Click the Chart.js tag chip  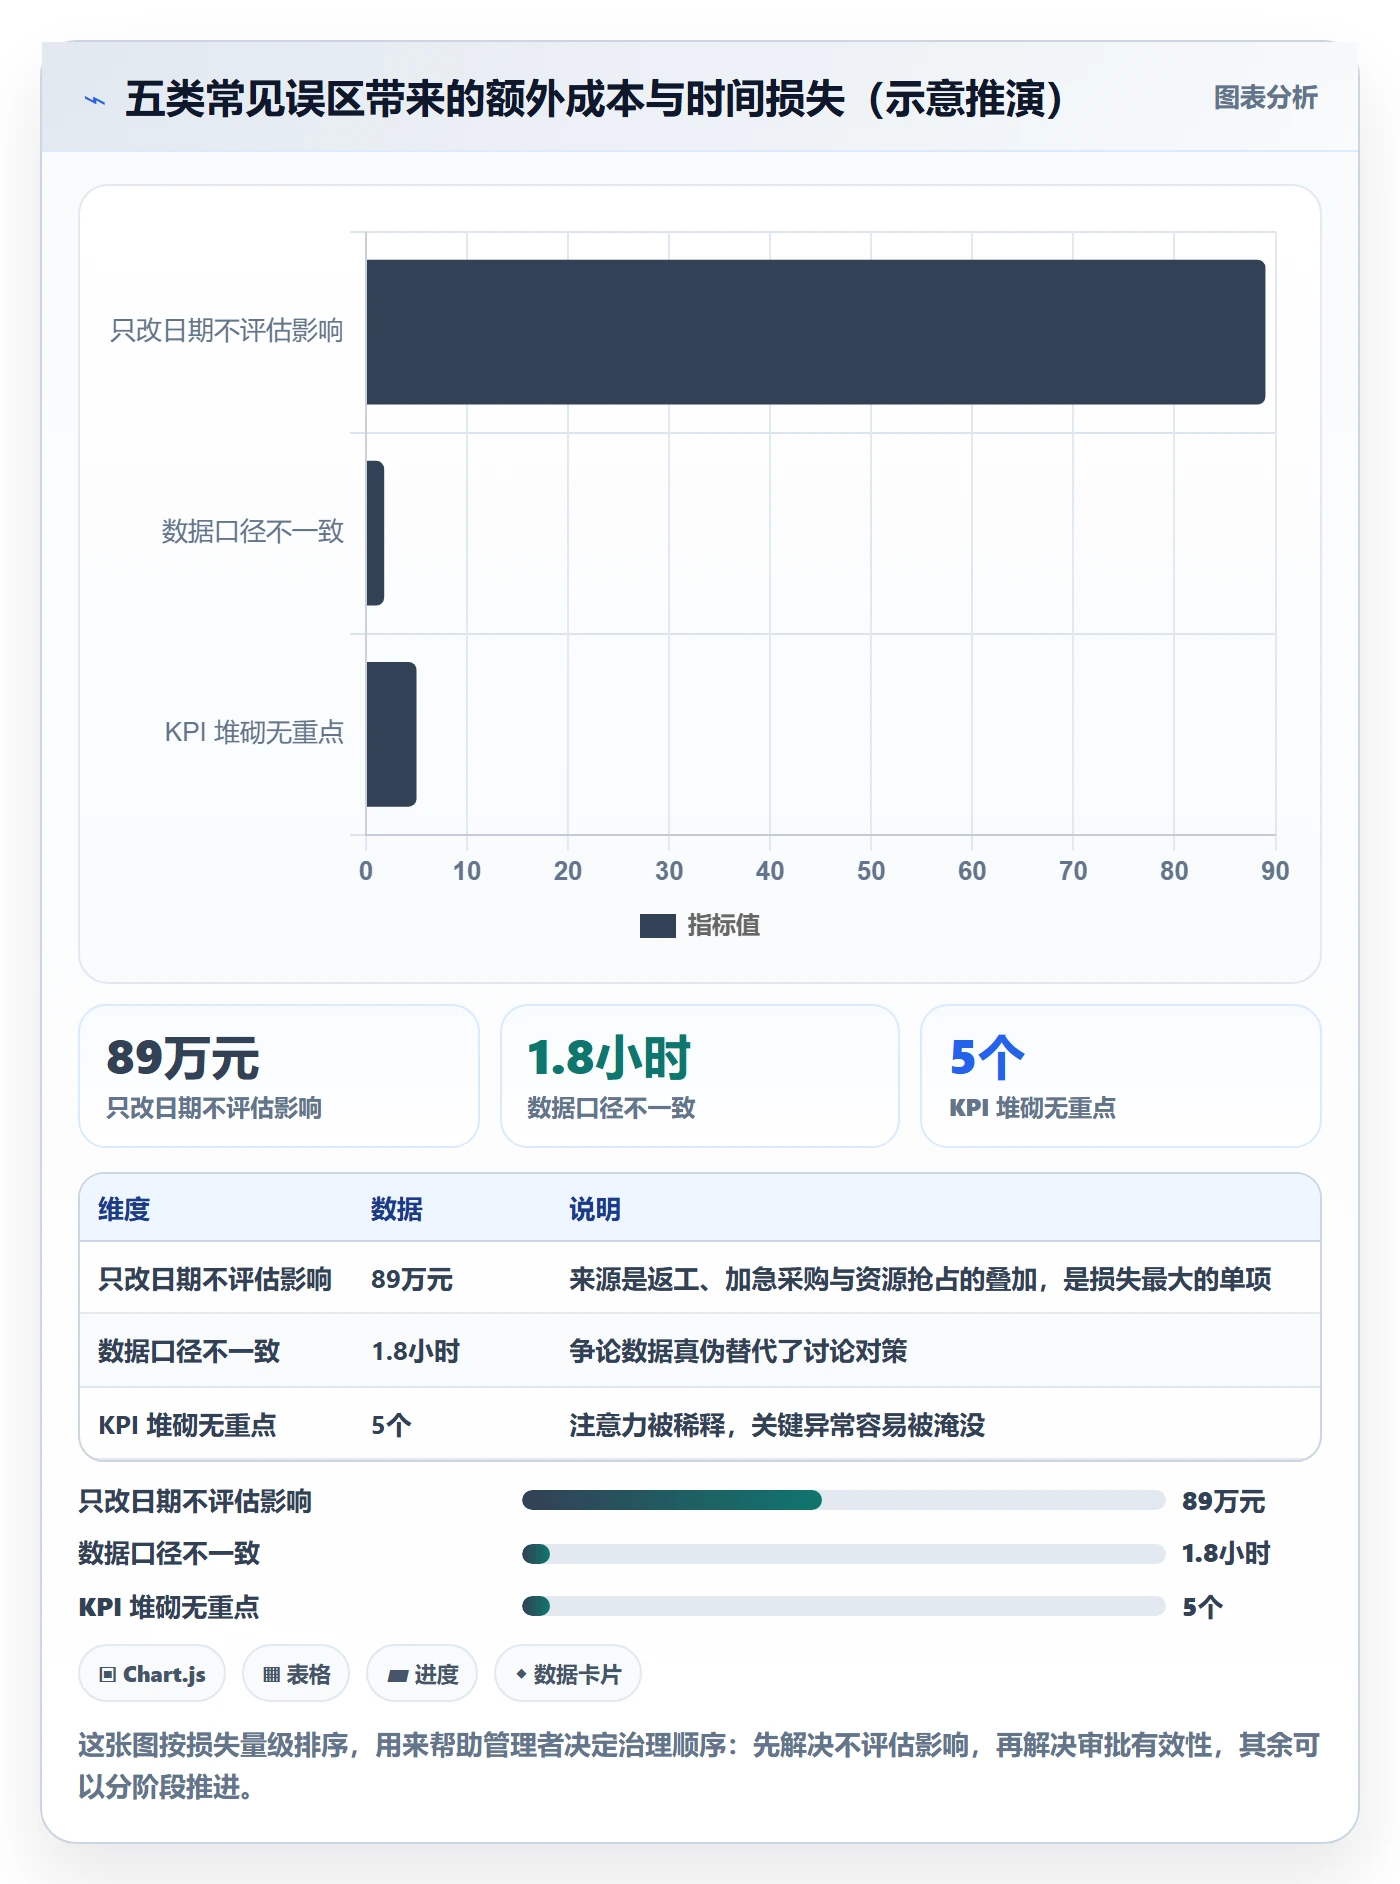coord(152,1674)
